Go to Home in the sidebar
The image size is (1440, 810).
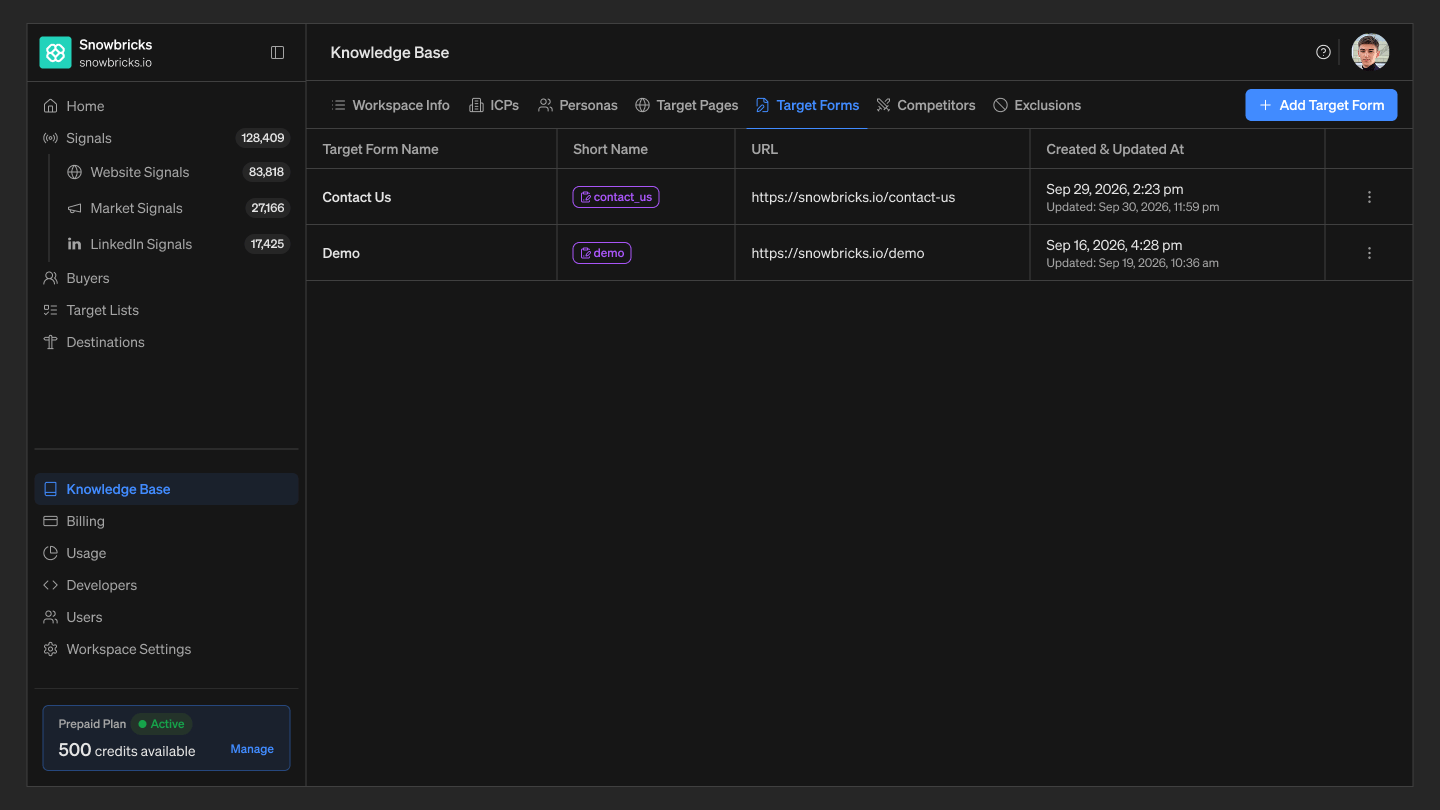[166, 106]
